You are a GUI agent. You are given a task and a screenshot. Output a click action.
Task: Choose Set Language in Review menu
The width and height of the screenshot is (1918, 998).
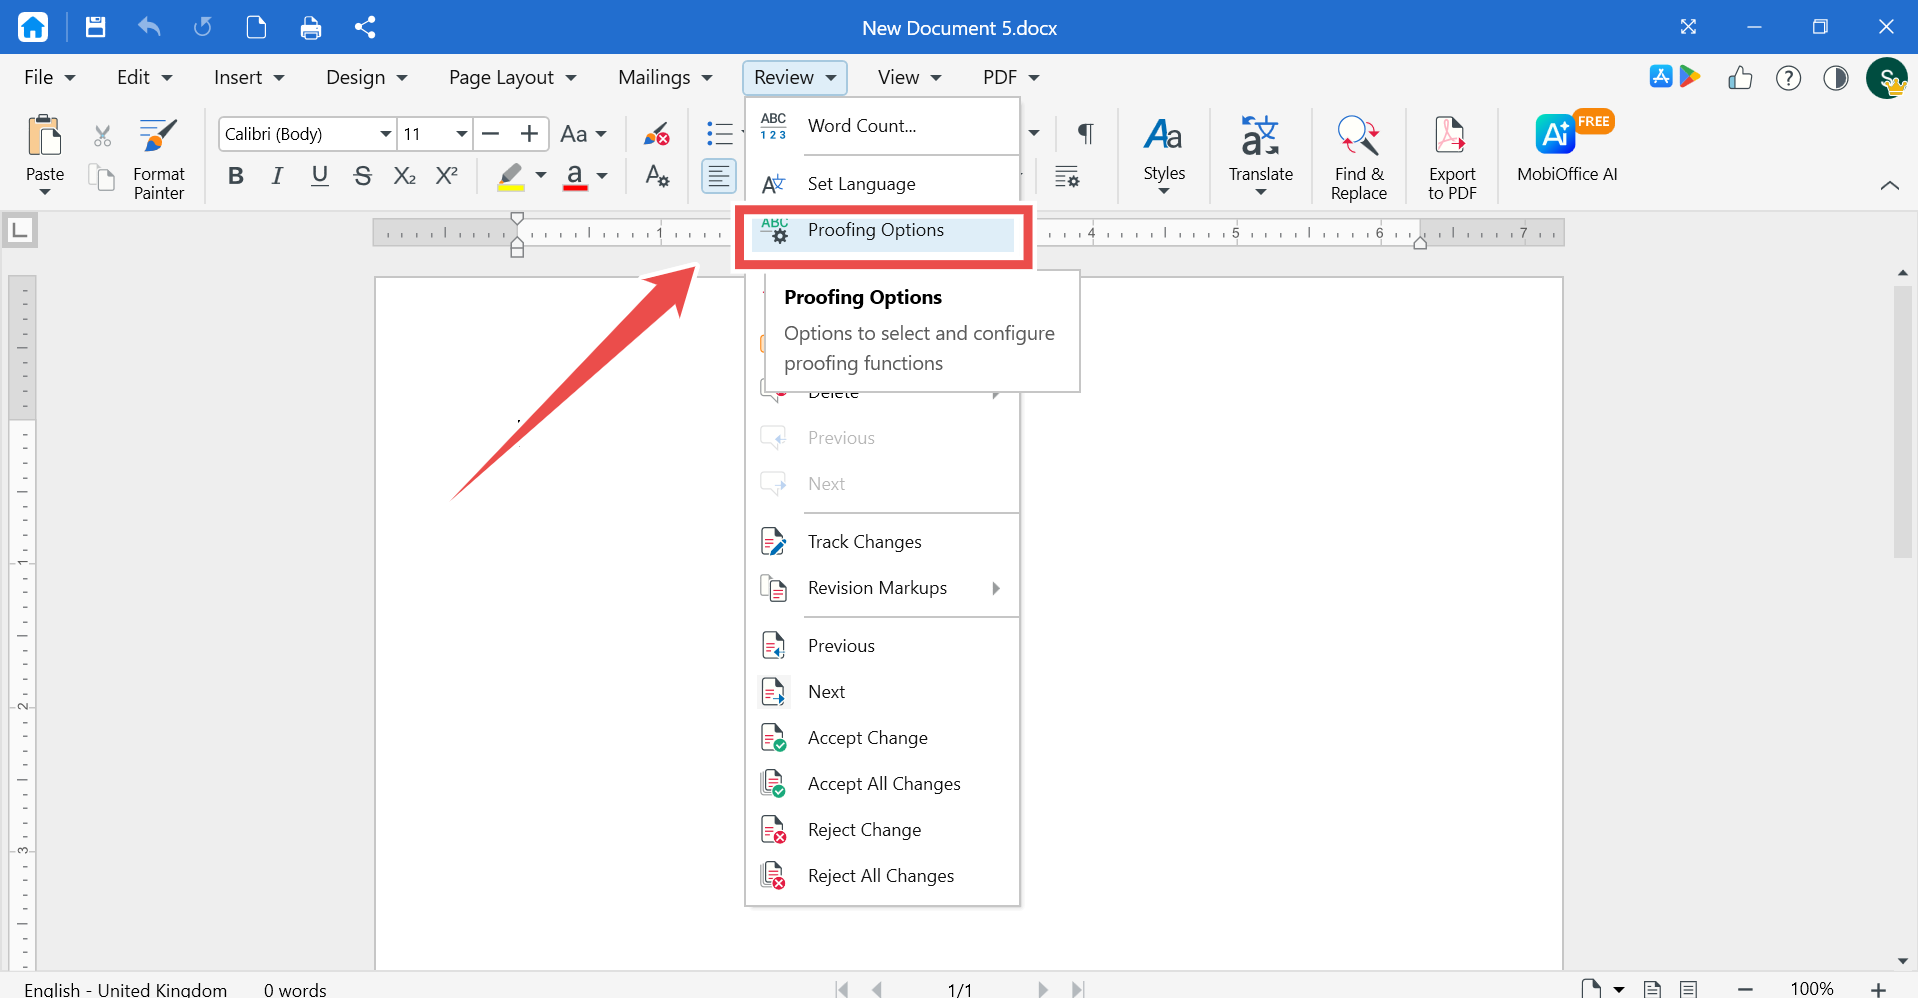882,184
